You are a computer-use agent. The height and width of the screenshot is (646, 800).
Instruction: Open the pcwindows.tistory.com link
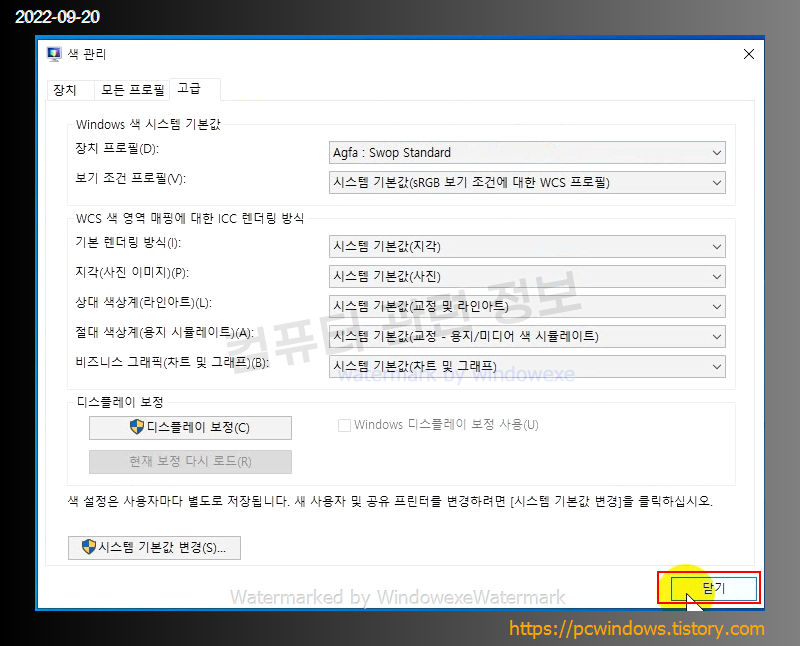click(x=637, y=629)
